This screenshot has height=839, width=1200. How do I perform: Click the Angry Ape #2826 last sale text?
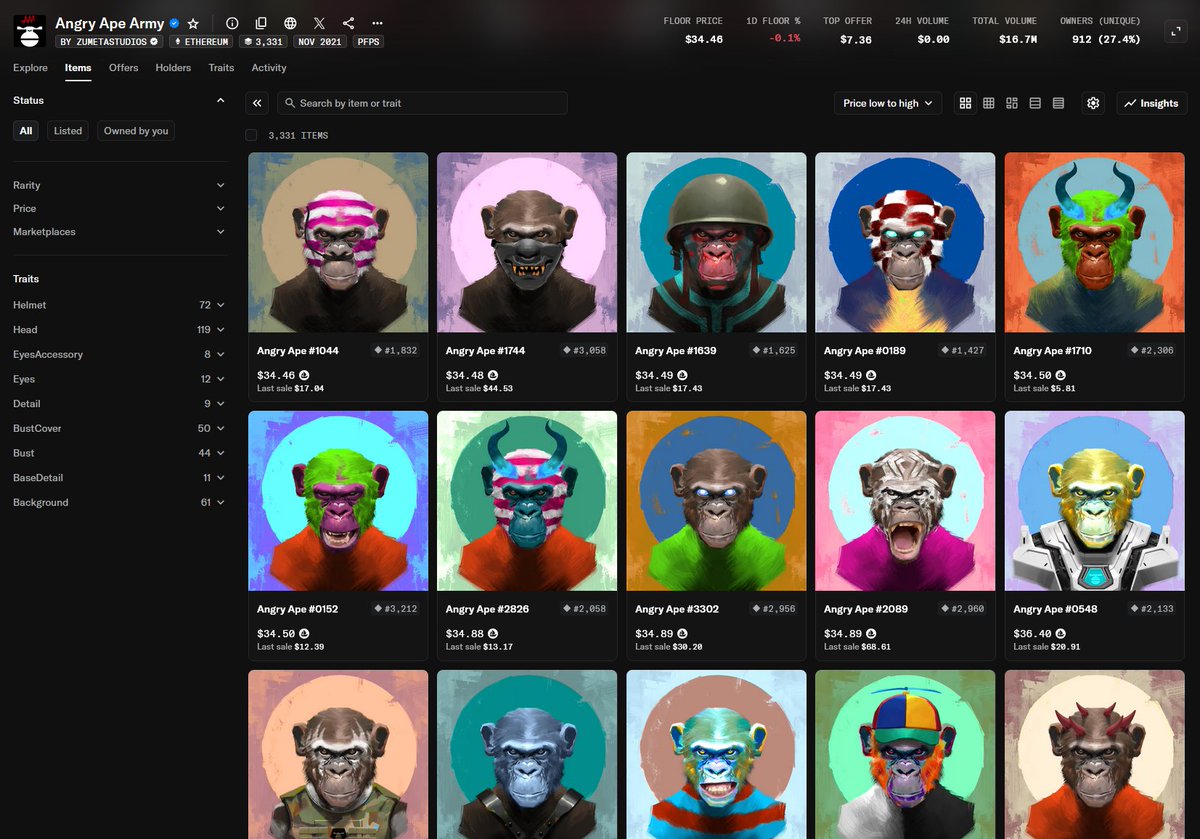pos(479,647)
